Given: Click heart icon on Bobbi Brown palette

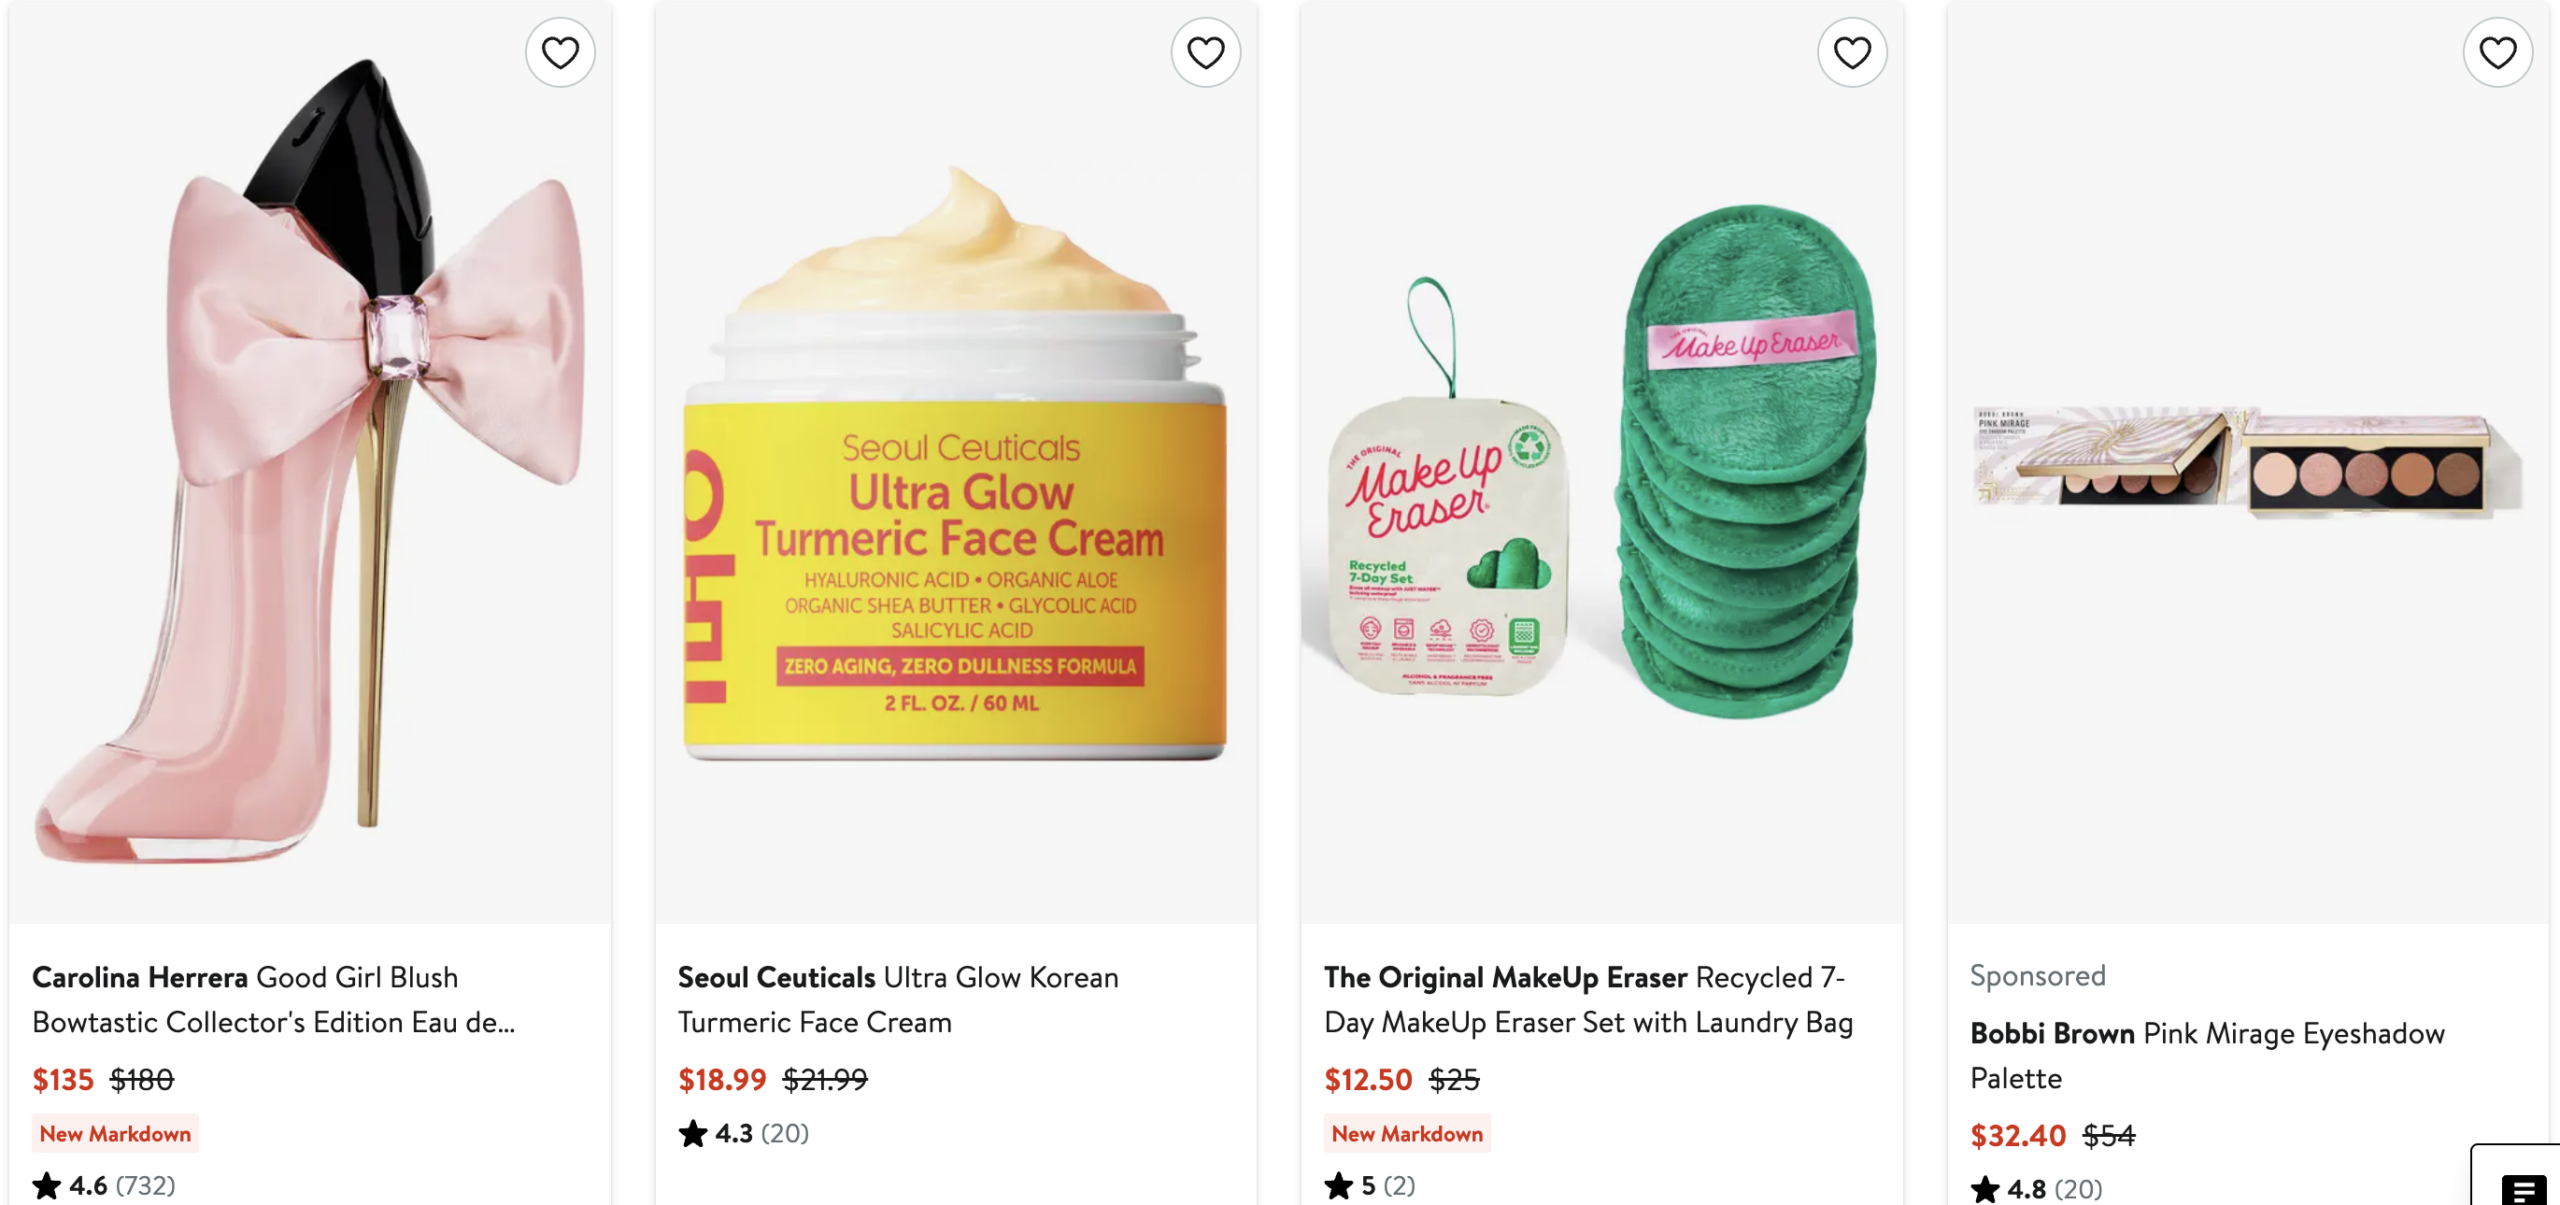Looking at the screenshot, I should 2498,52.
